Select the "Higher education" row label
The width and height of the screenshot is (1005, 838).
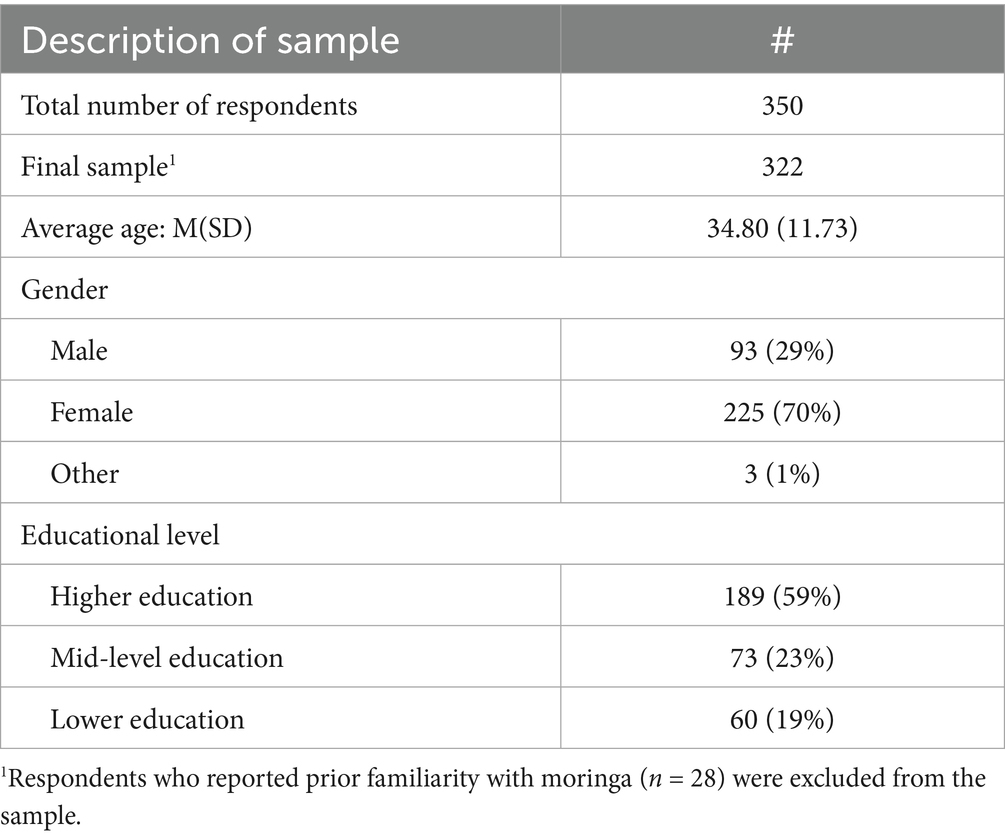152,596
